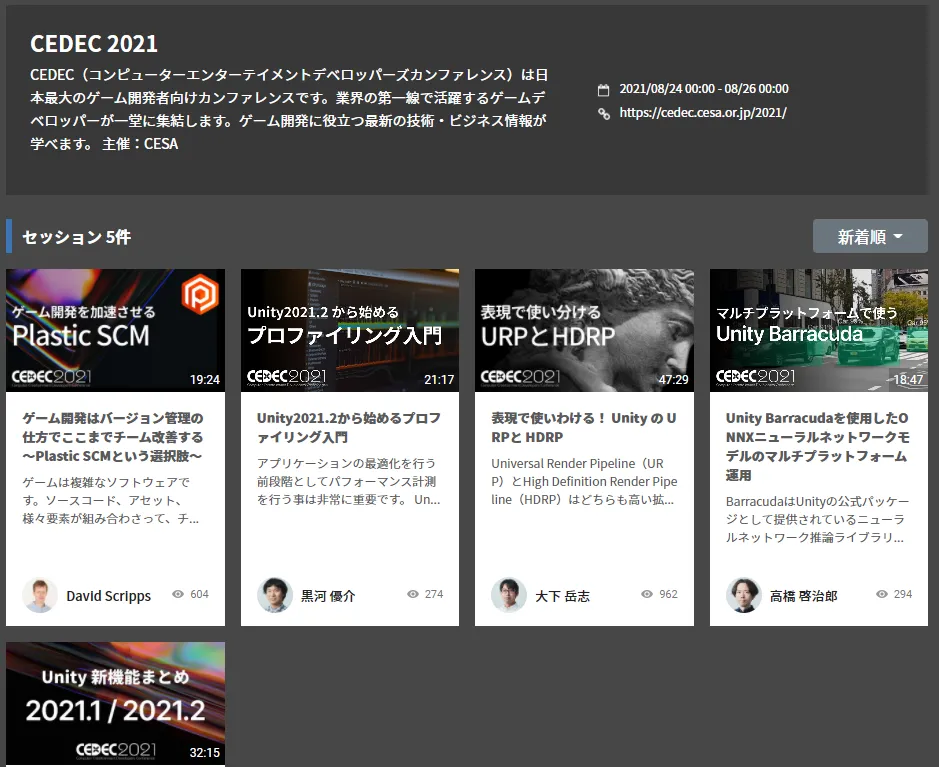Click the title Unity2021.2から始めるプロファイリング入門
The image size is (939, 767).
coord(348,427)
